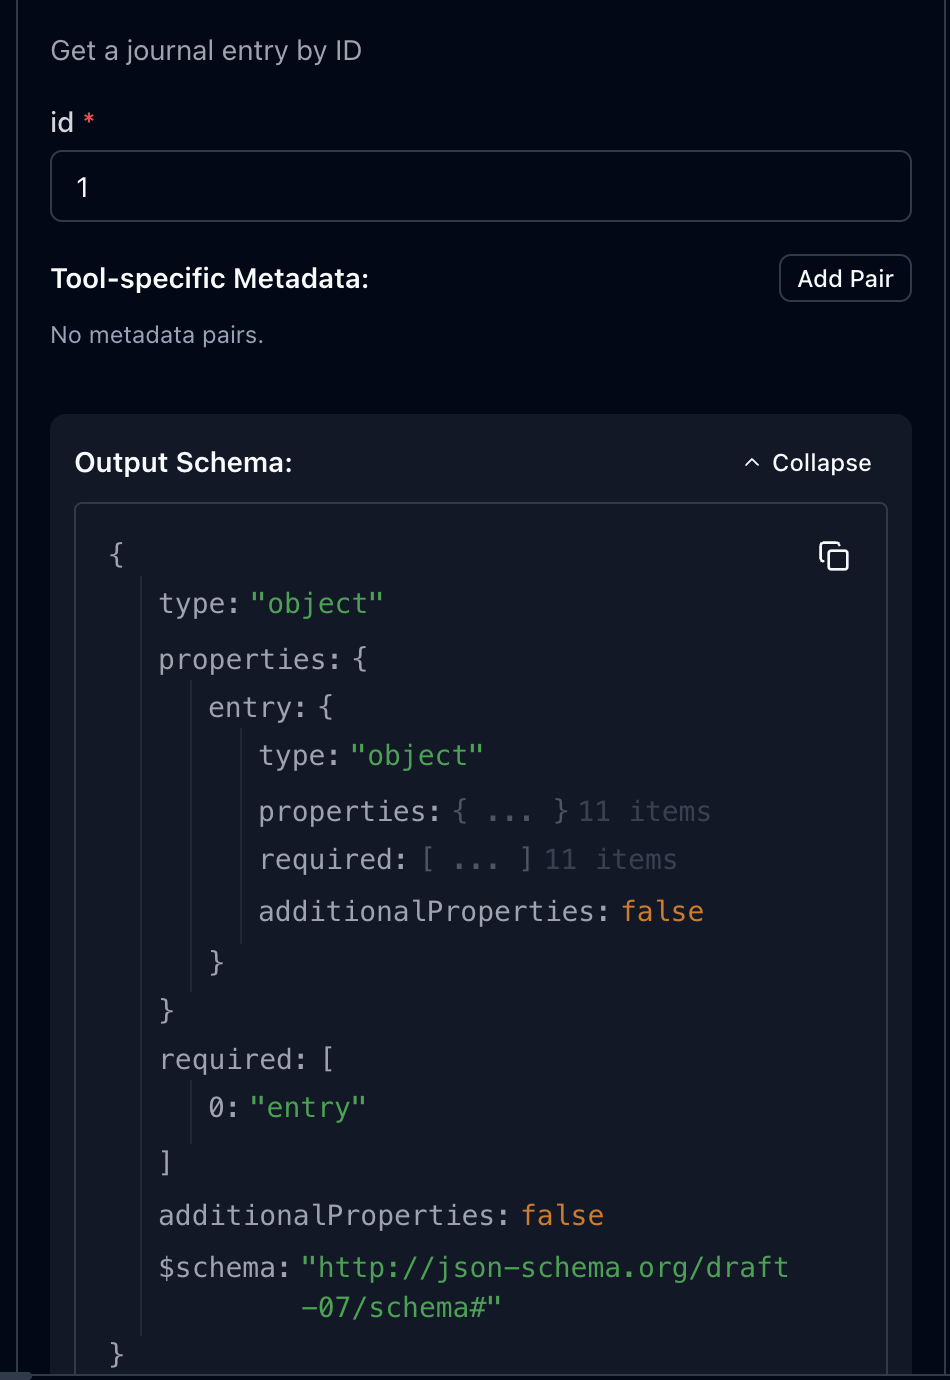
Task: Click the "11 items" label after required
Action: tap(610, 860)
